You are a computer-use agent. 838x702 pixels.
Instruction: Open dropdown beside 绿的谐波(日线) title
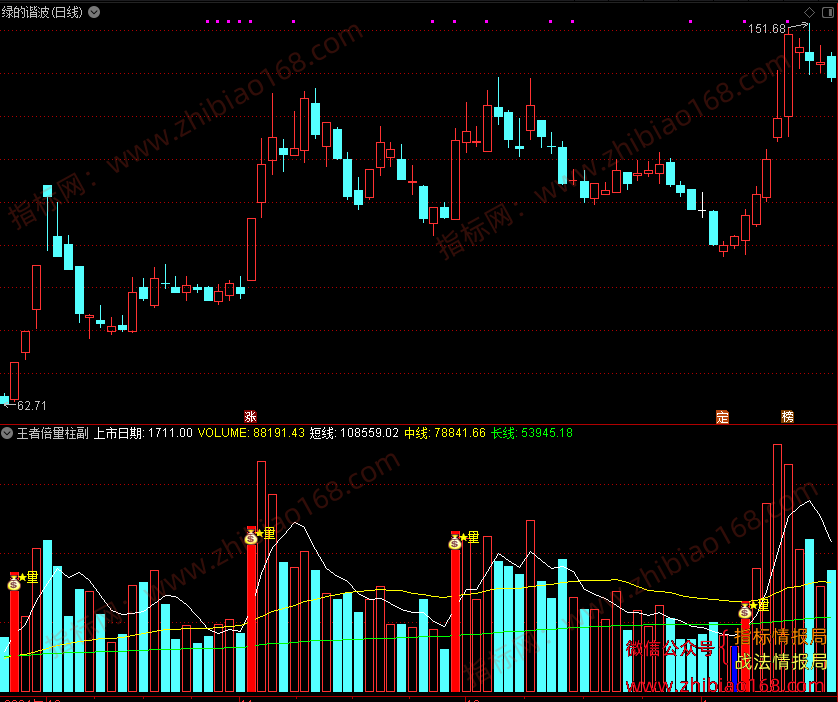pyautogui.click(x=94, y=12)
